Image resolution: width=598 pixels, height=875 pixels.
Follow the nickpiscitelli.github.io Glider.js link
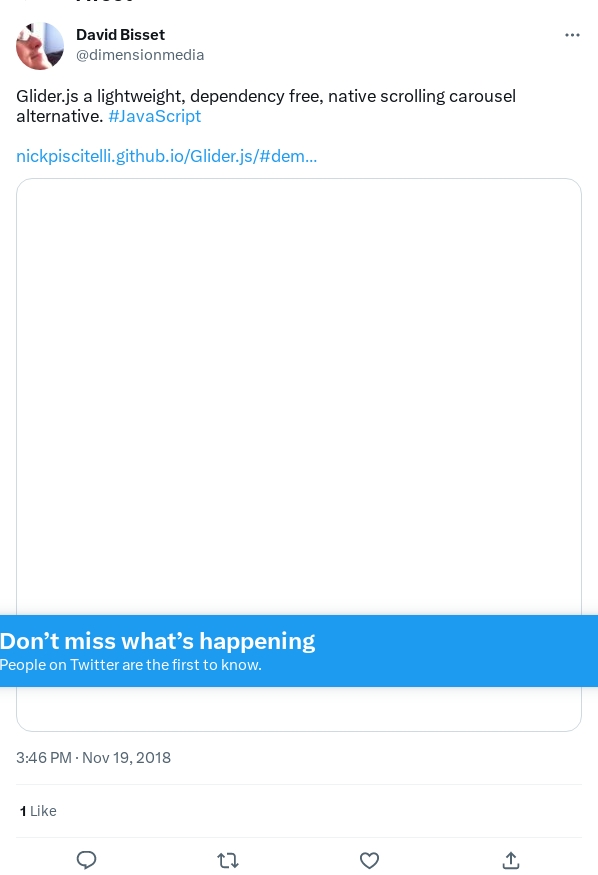(167, 156)
